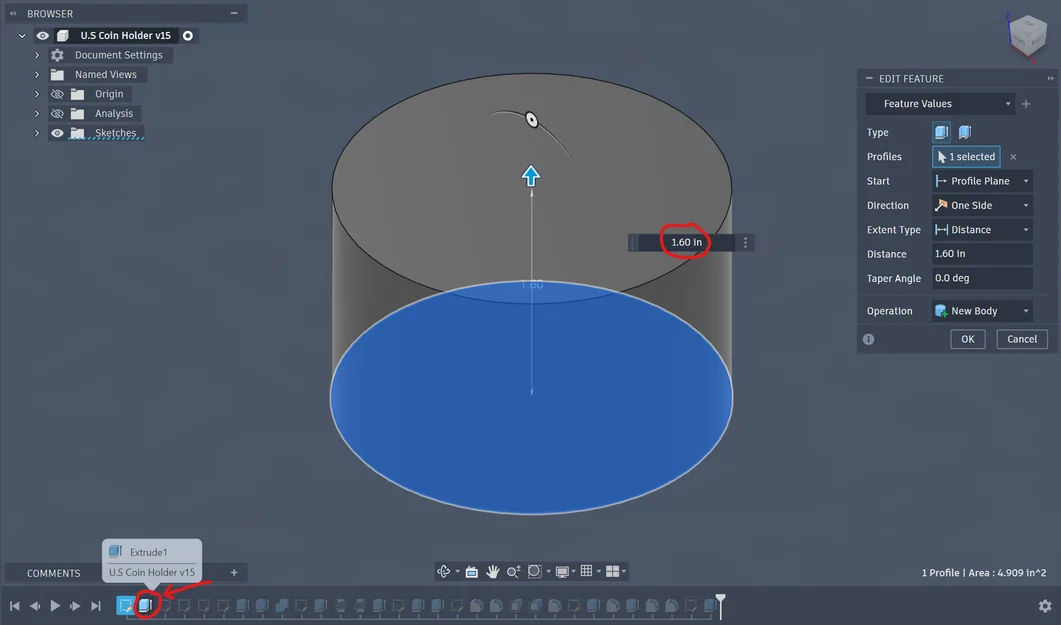Image resolution: width=1061 pixels, height=625 pixels.
Task: Add a comment with the plus icon
Action: [234, 572]
